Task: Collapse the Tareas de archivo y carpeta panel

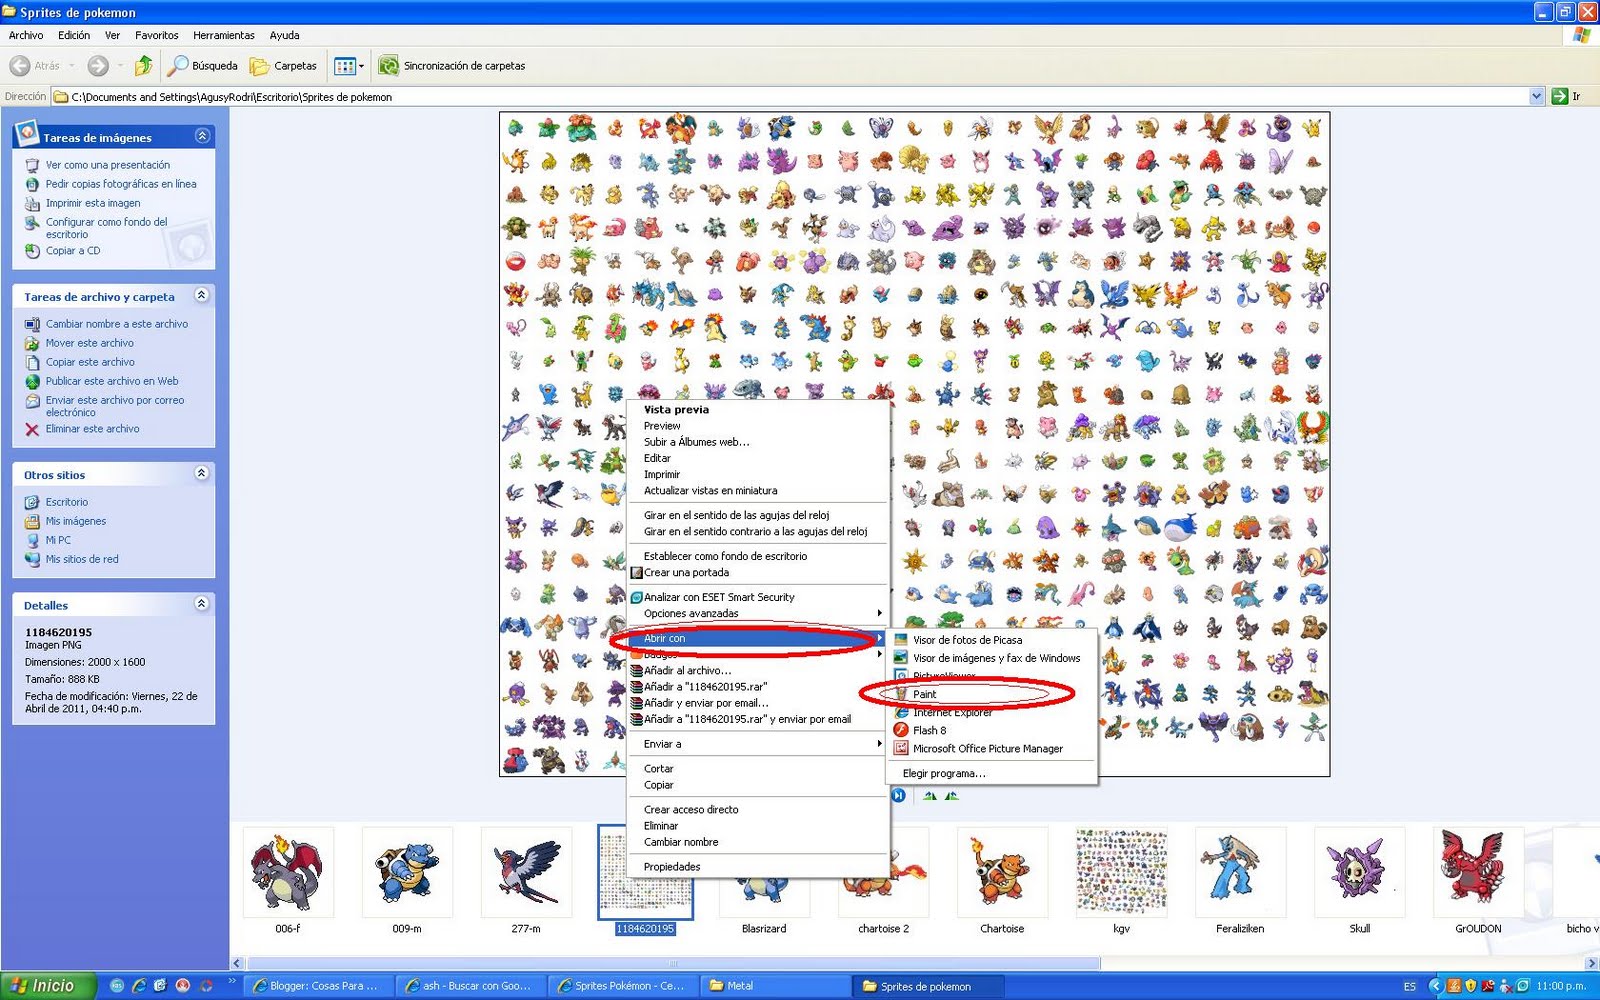Action: coord(202,296)
